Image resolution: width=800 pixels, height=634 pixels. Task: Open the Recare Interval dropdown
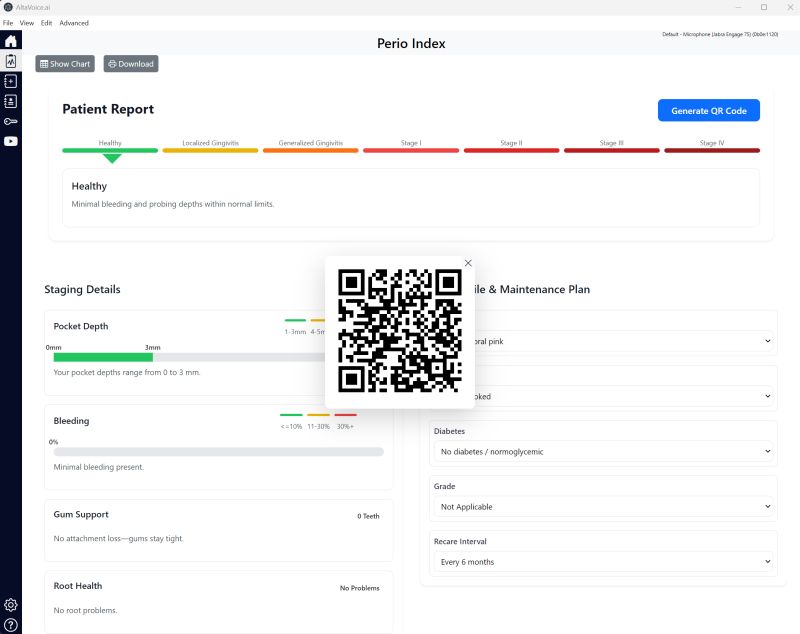coord(604,562)
